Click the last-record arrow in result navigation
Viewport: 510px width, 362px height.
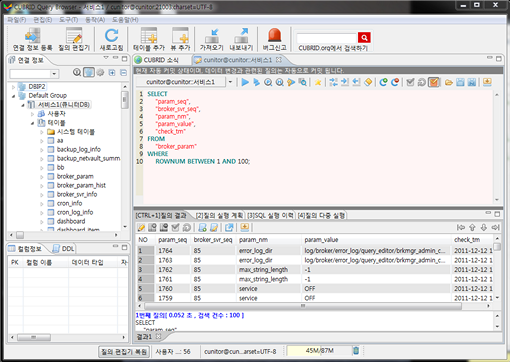[495, 227]
